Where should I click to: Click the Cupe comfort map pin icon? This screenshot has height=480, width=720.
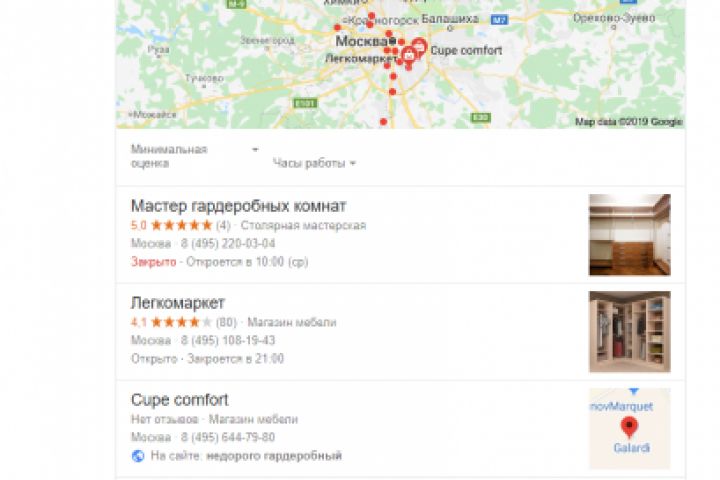(419, 45)
